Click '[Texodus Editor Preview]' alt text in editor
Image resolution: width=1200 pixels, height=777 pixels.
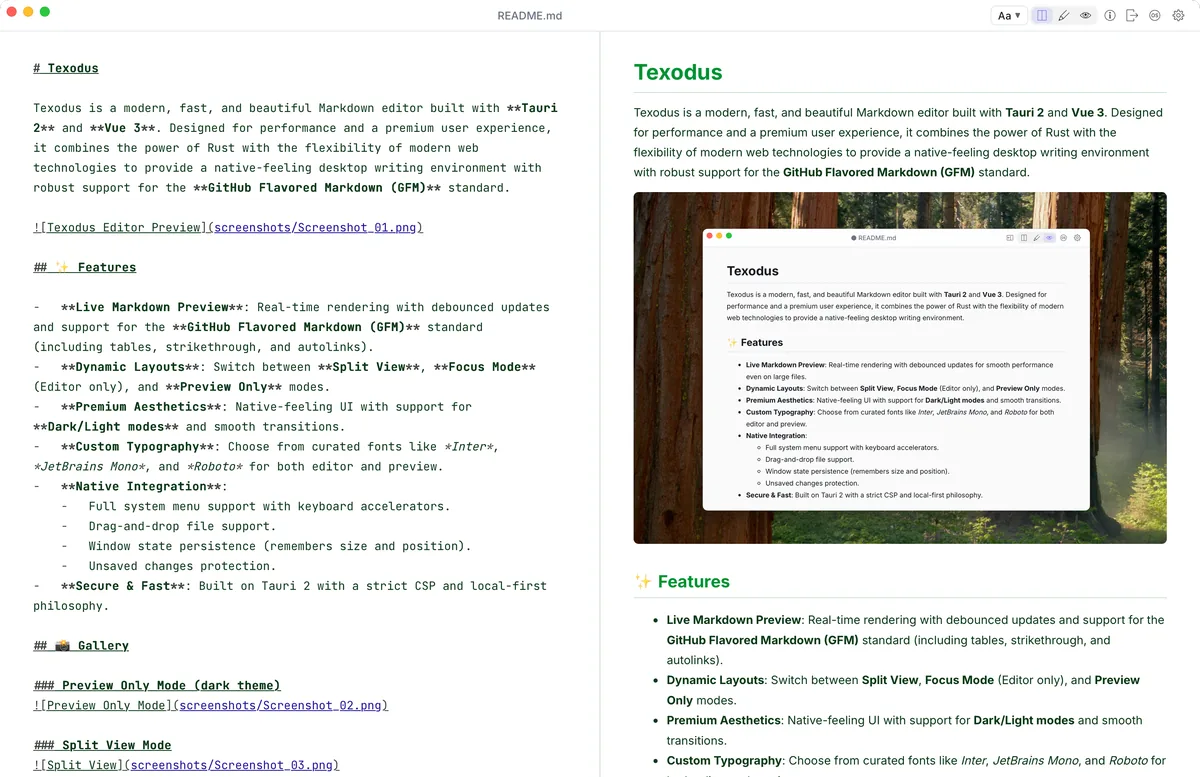pos(125,227)
